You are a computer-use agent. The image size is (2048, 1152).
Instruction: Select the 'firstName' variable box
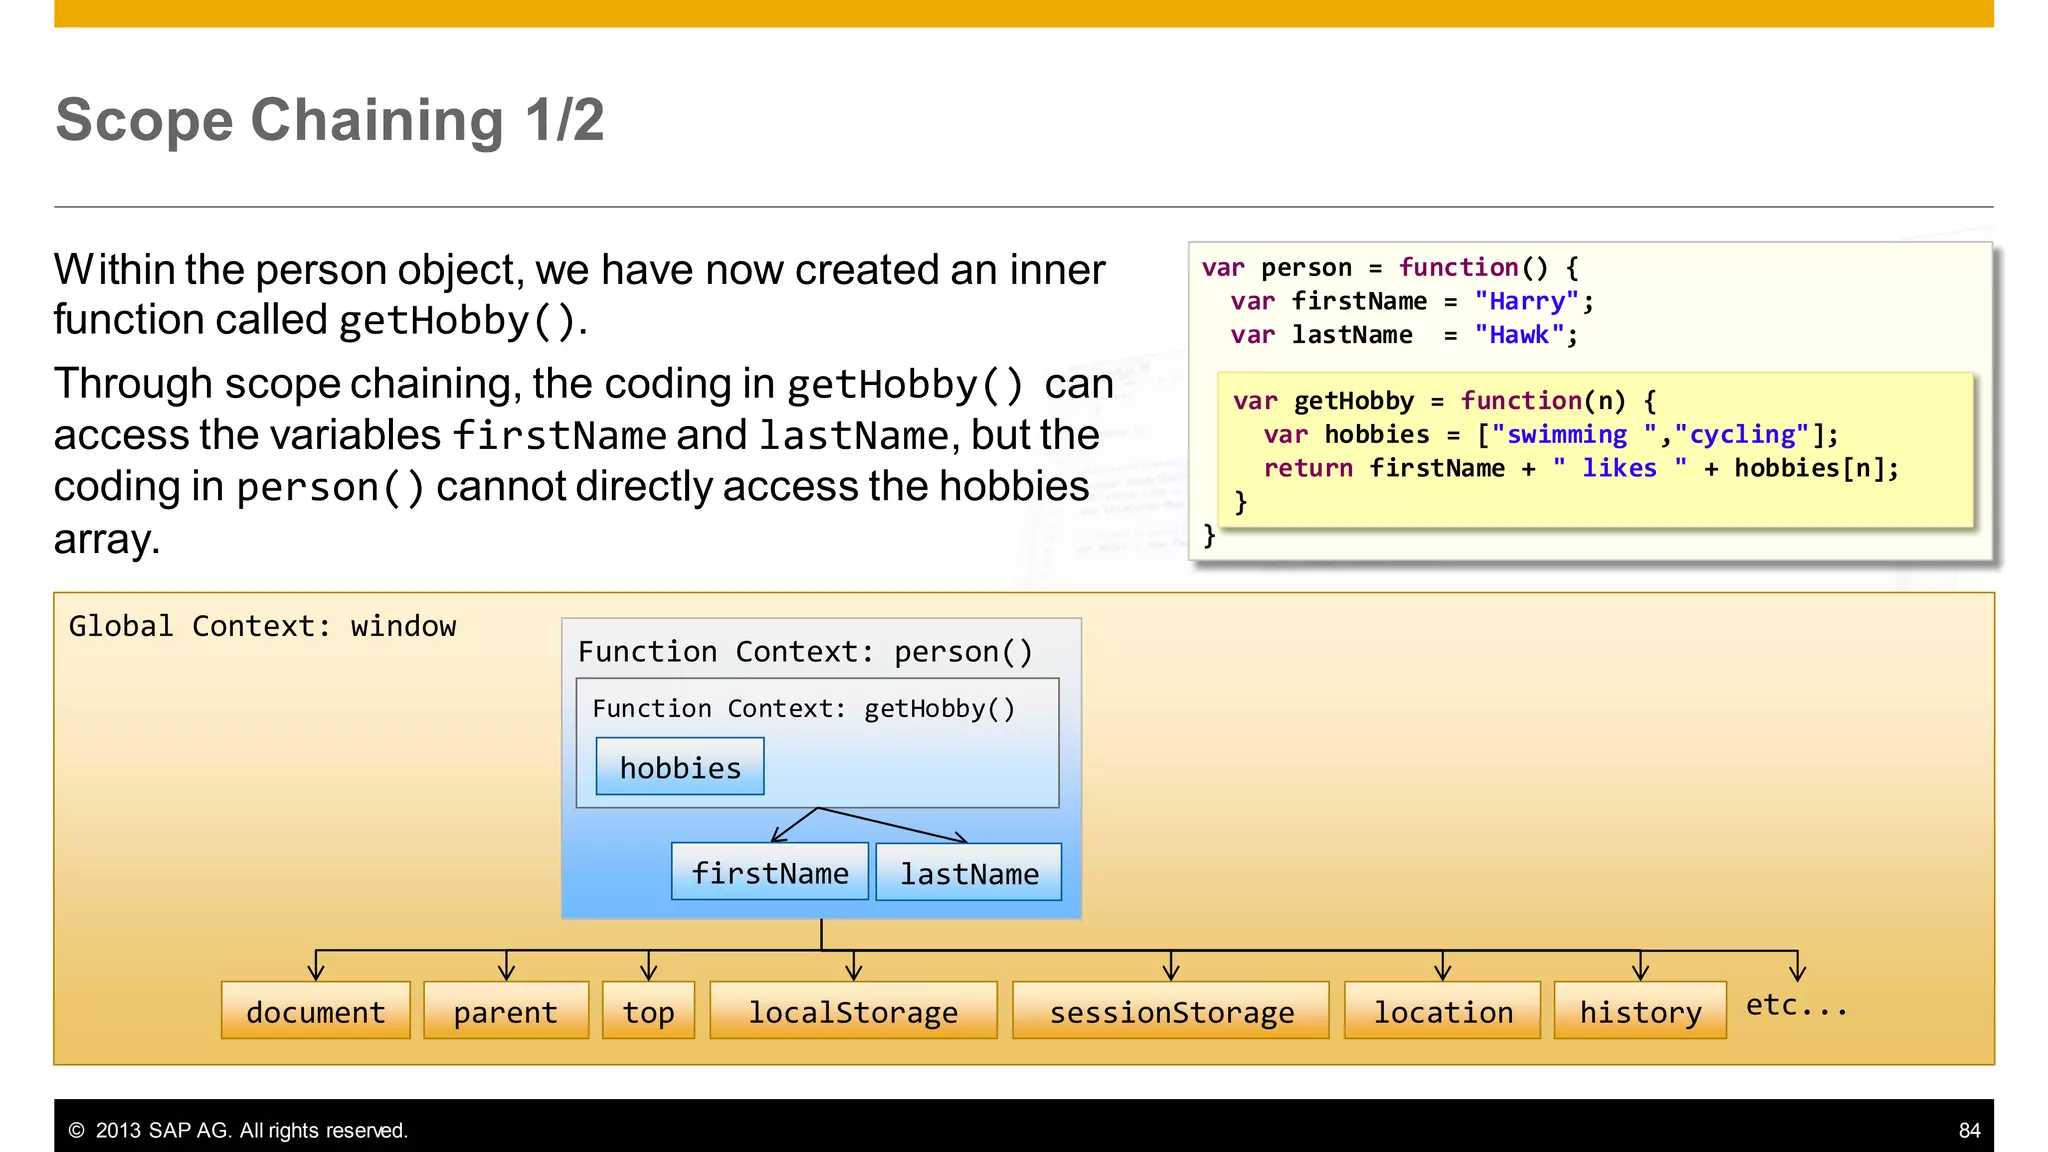[x=770, y=872]
